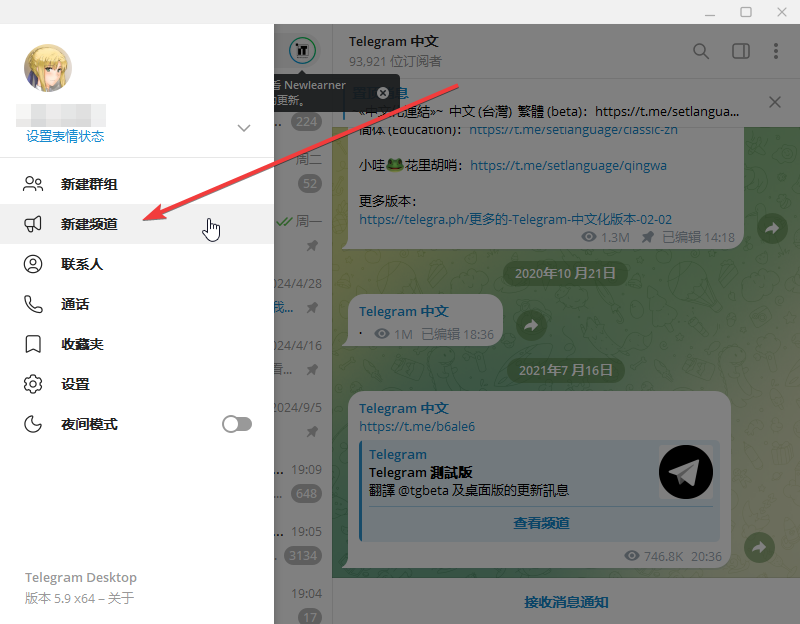800x624 pixels.
Task: Close the pinned message bar
Action: pyautogui.click(x=775, y=102)
